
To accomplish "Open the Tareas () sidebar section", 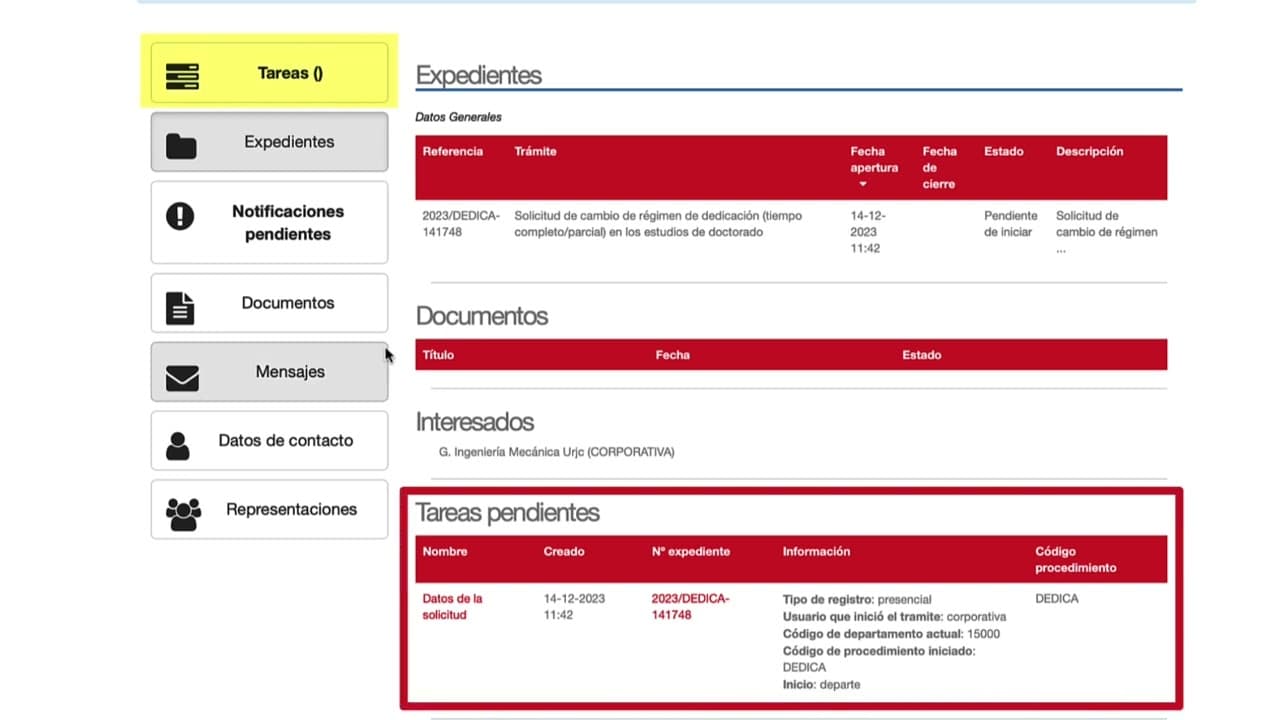I will coord(269,73).
